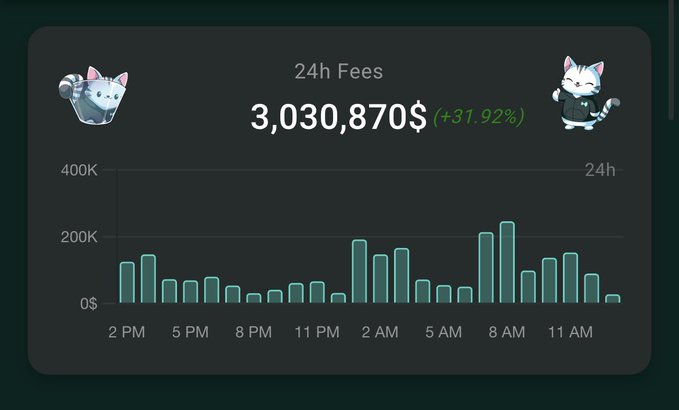Click the page scrollbar thumb at right edge
The image size is (679, 410).
(x=673, y=61)
